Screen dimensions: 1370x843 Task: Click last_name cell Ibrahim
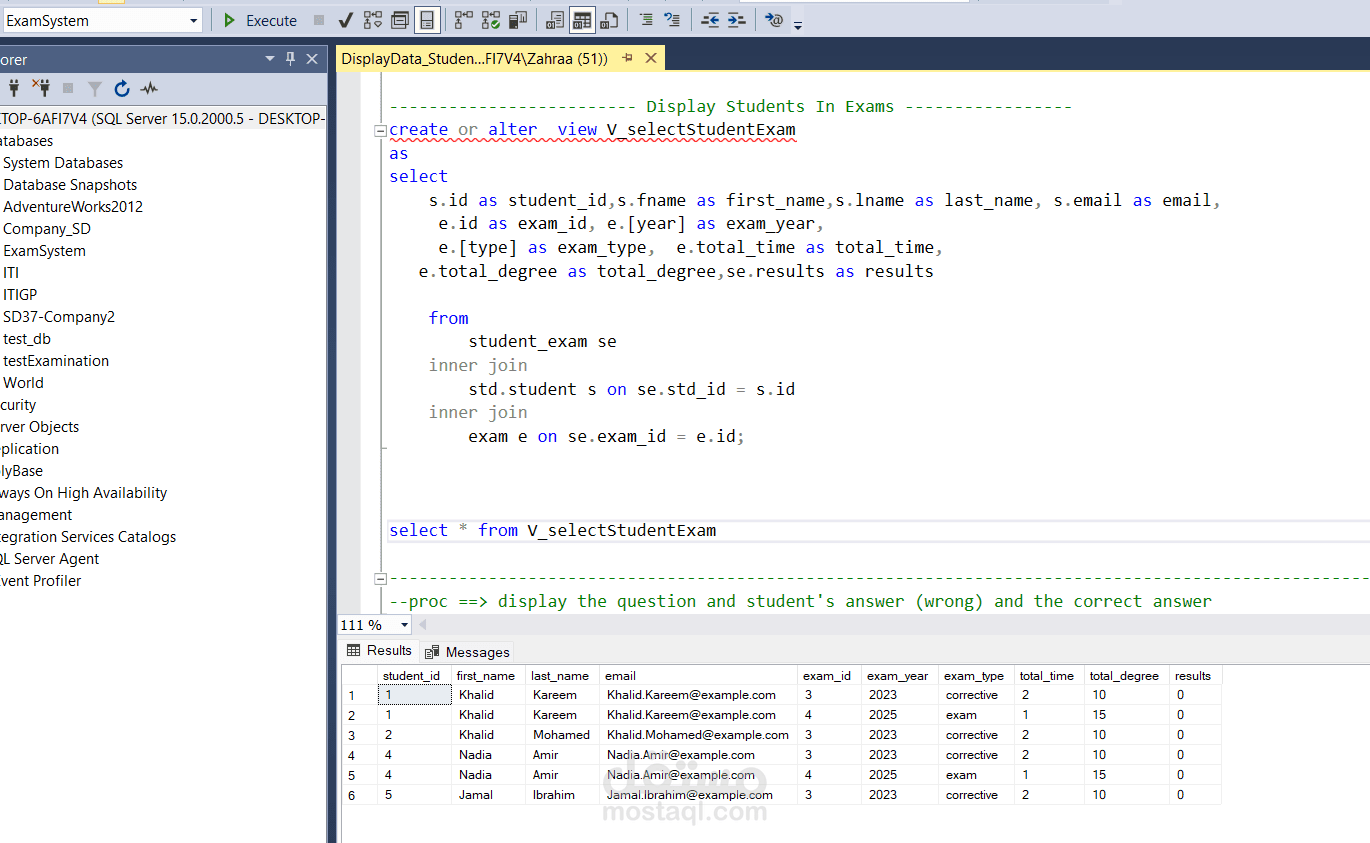point(562,795)
